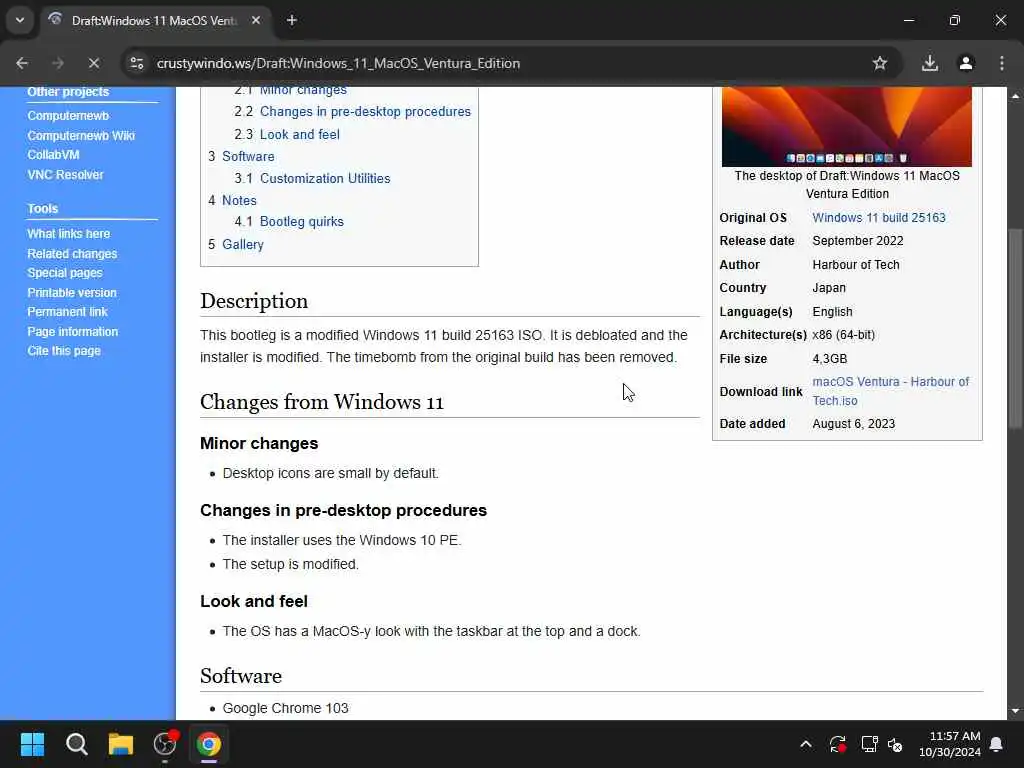Open Page information link
The height and width of the screenshot is (768, 1024).
(72, 332)
